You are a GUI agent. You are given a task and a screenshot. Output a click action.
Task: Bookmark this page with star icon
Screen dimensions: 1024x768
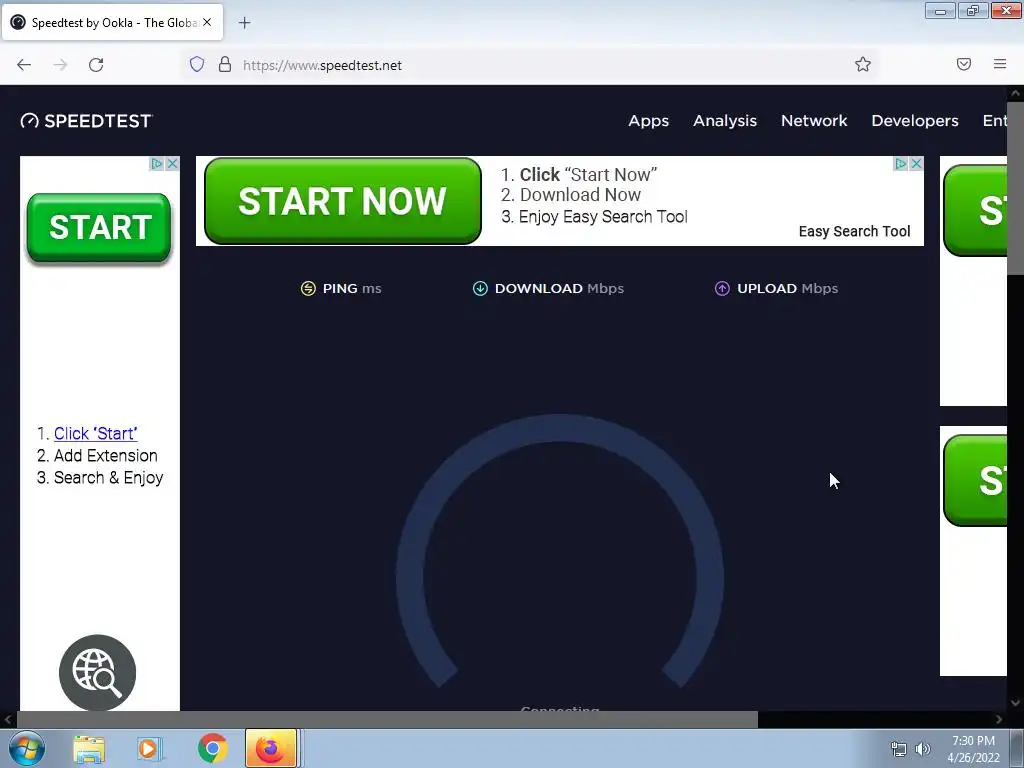[863, 64]
